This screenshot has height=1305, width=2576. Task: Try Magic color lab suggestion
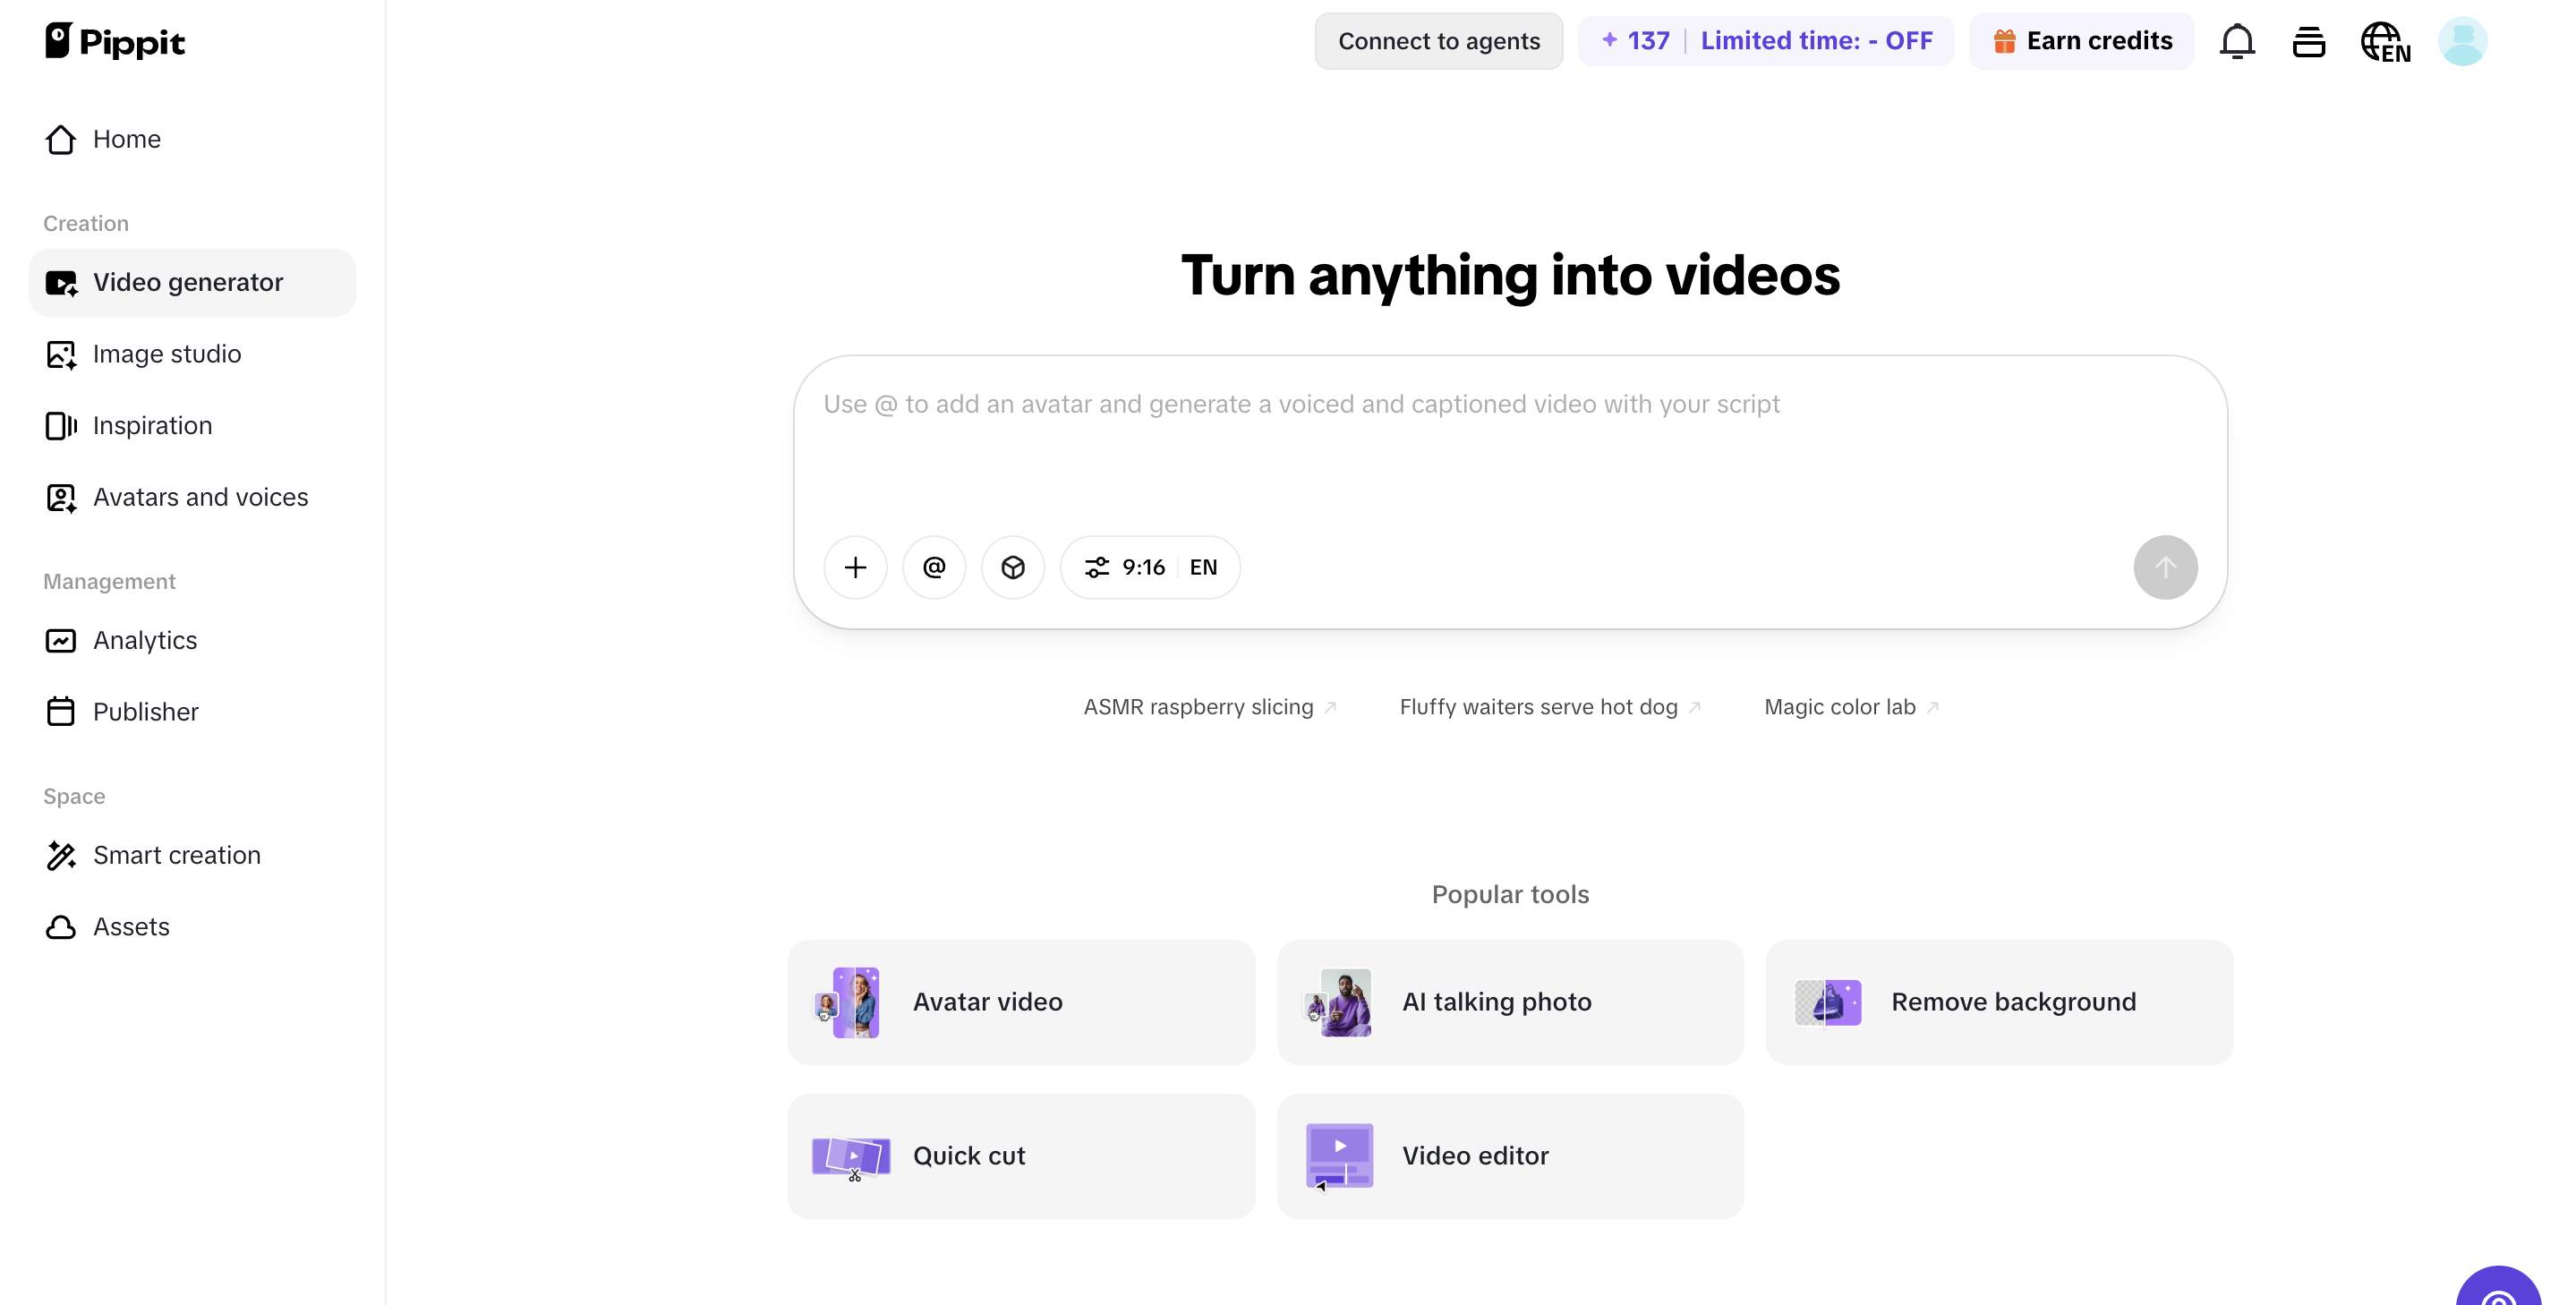click(x=1851, y=707)
